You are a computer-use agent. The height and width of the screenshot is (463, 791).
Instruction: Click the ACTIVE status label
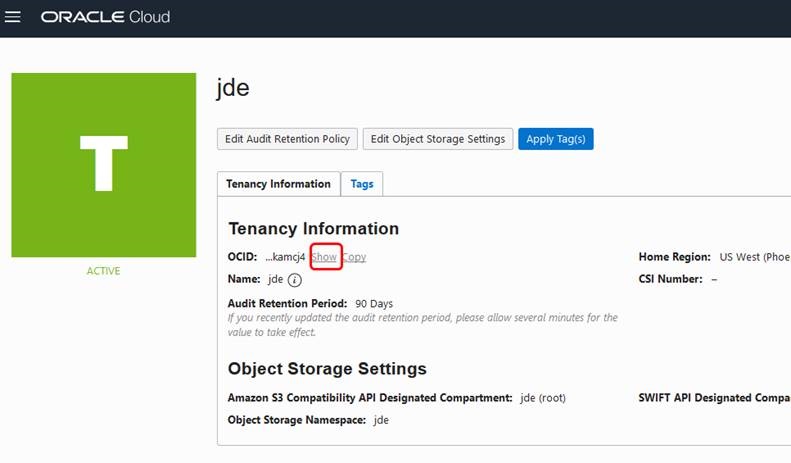click(x=103, y=271)
